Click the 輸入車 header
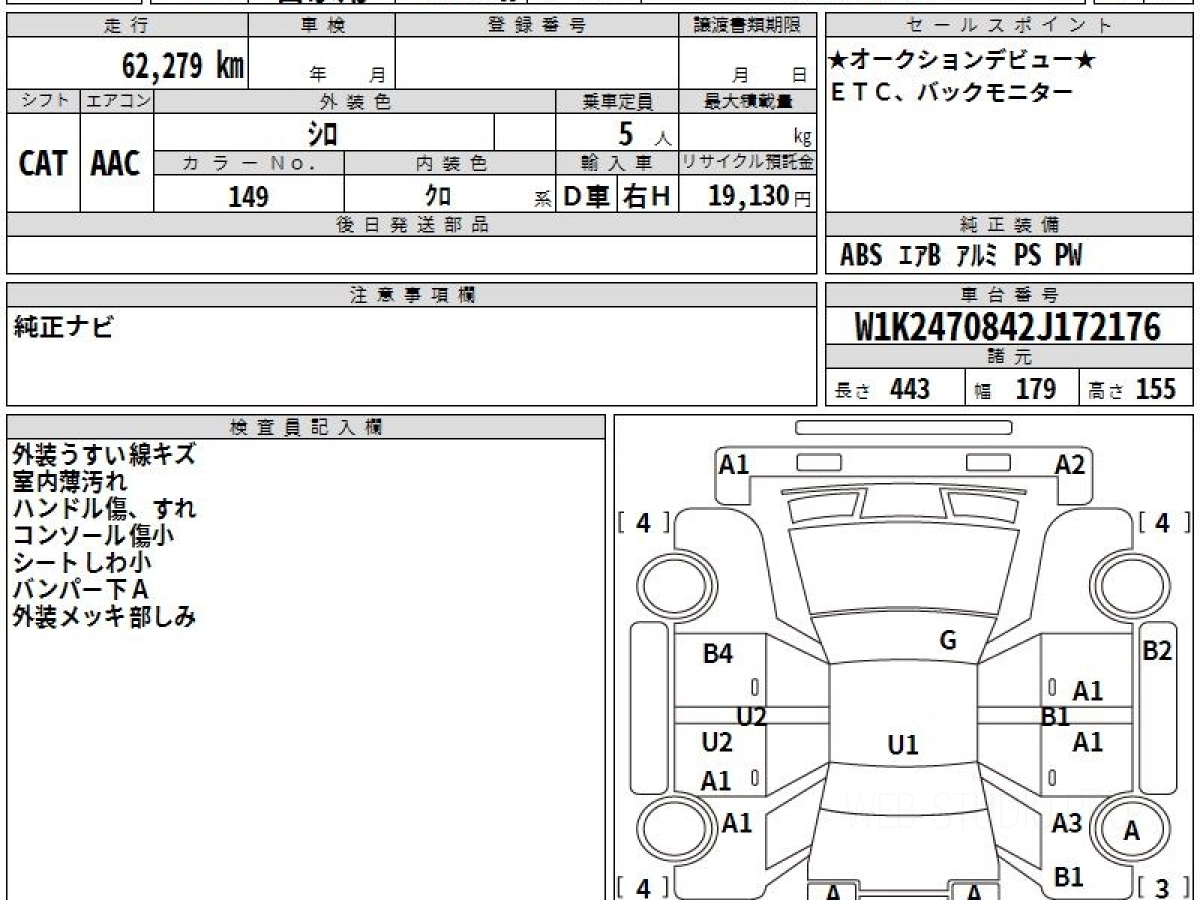Screen dimensions: 1200x900 coord(617,163)
